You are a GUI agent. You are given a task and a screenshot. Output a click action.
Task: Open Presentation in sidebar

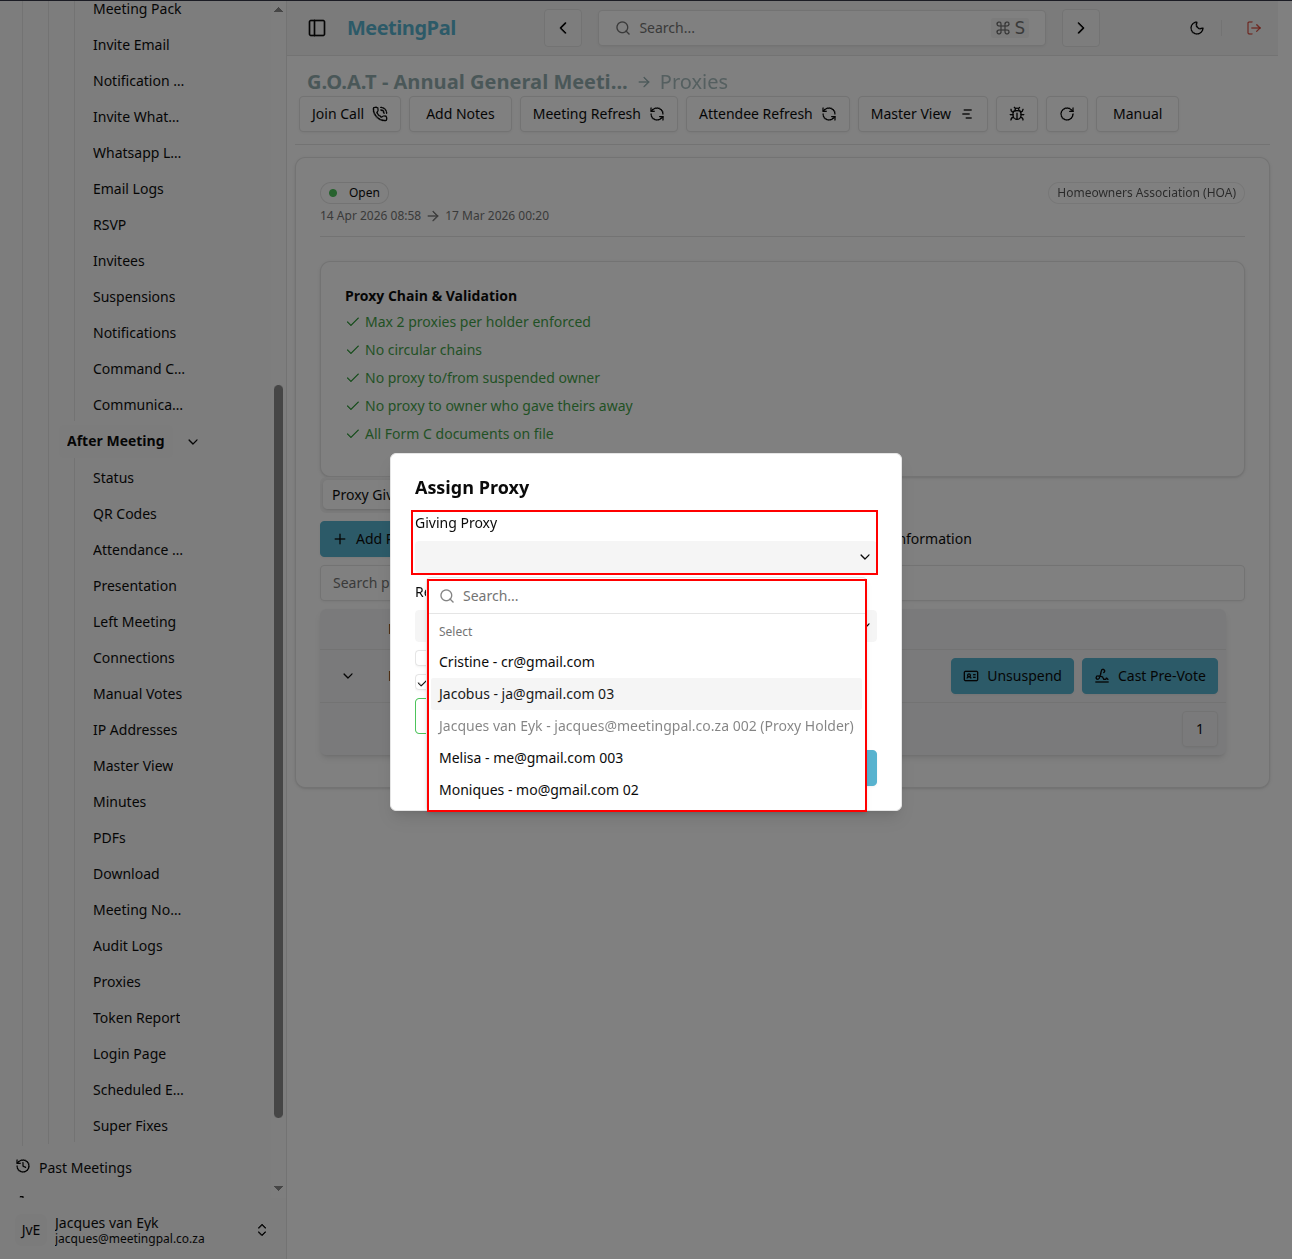(135, 586)
